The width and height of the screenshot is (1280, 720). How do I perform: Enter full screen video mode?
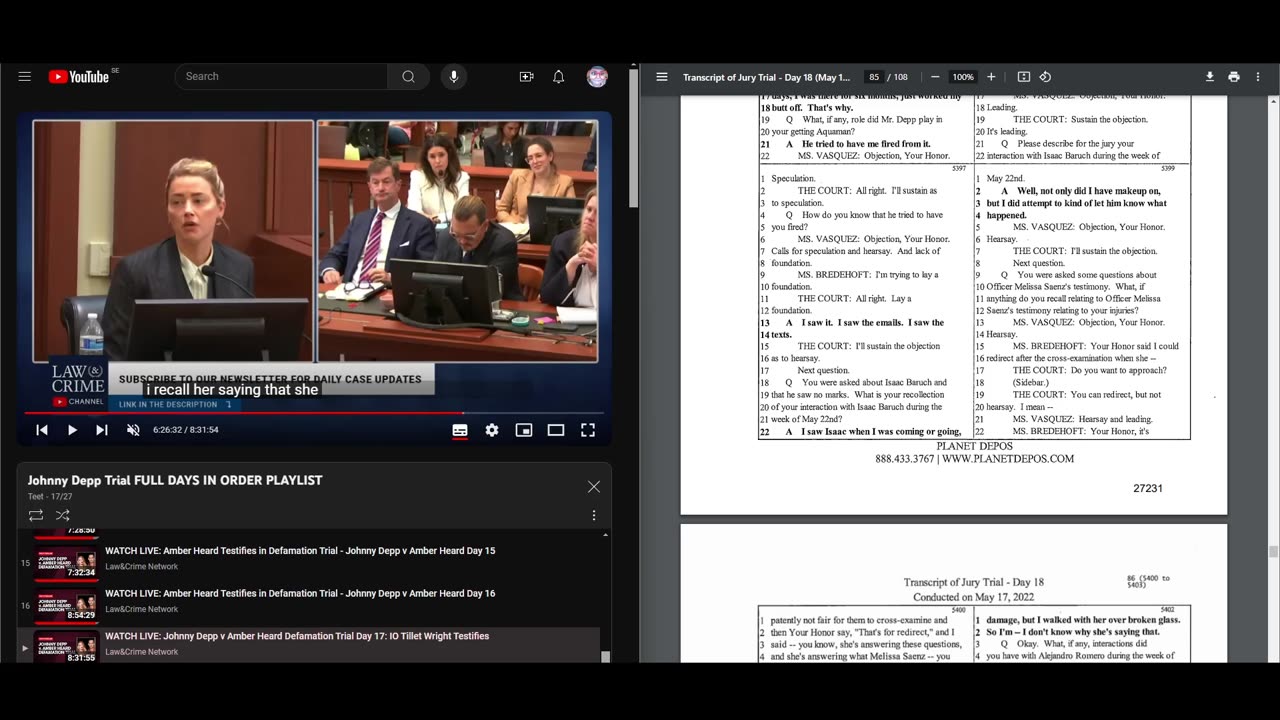(x=588, y=430)
